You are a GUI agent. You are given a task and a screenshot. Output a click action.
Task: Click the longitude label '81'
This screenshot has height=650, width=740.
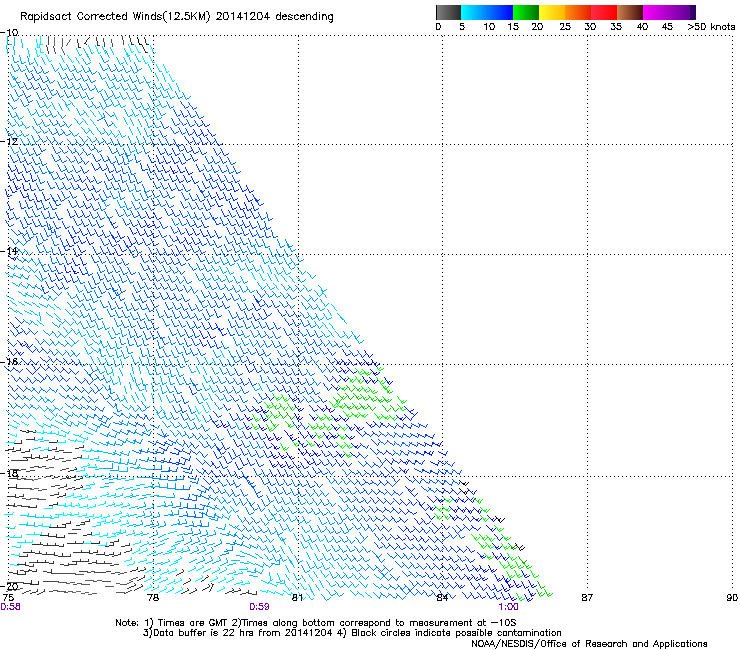(297, 598)
